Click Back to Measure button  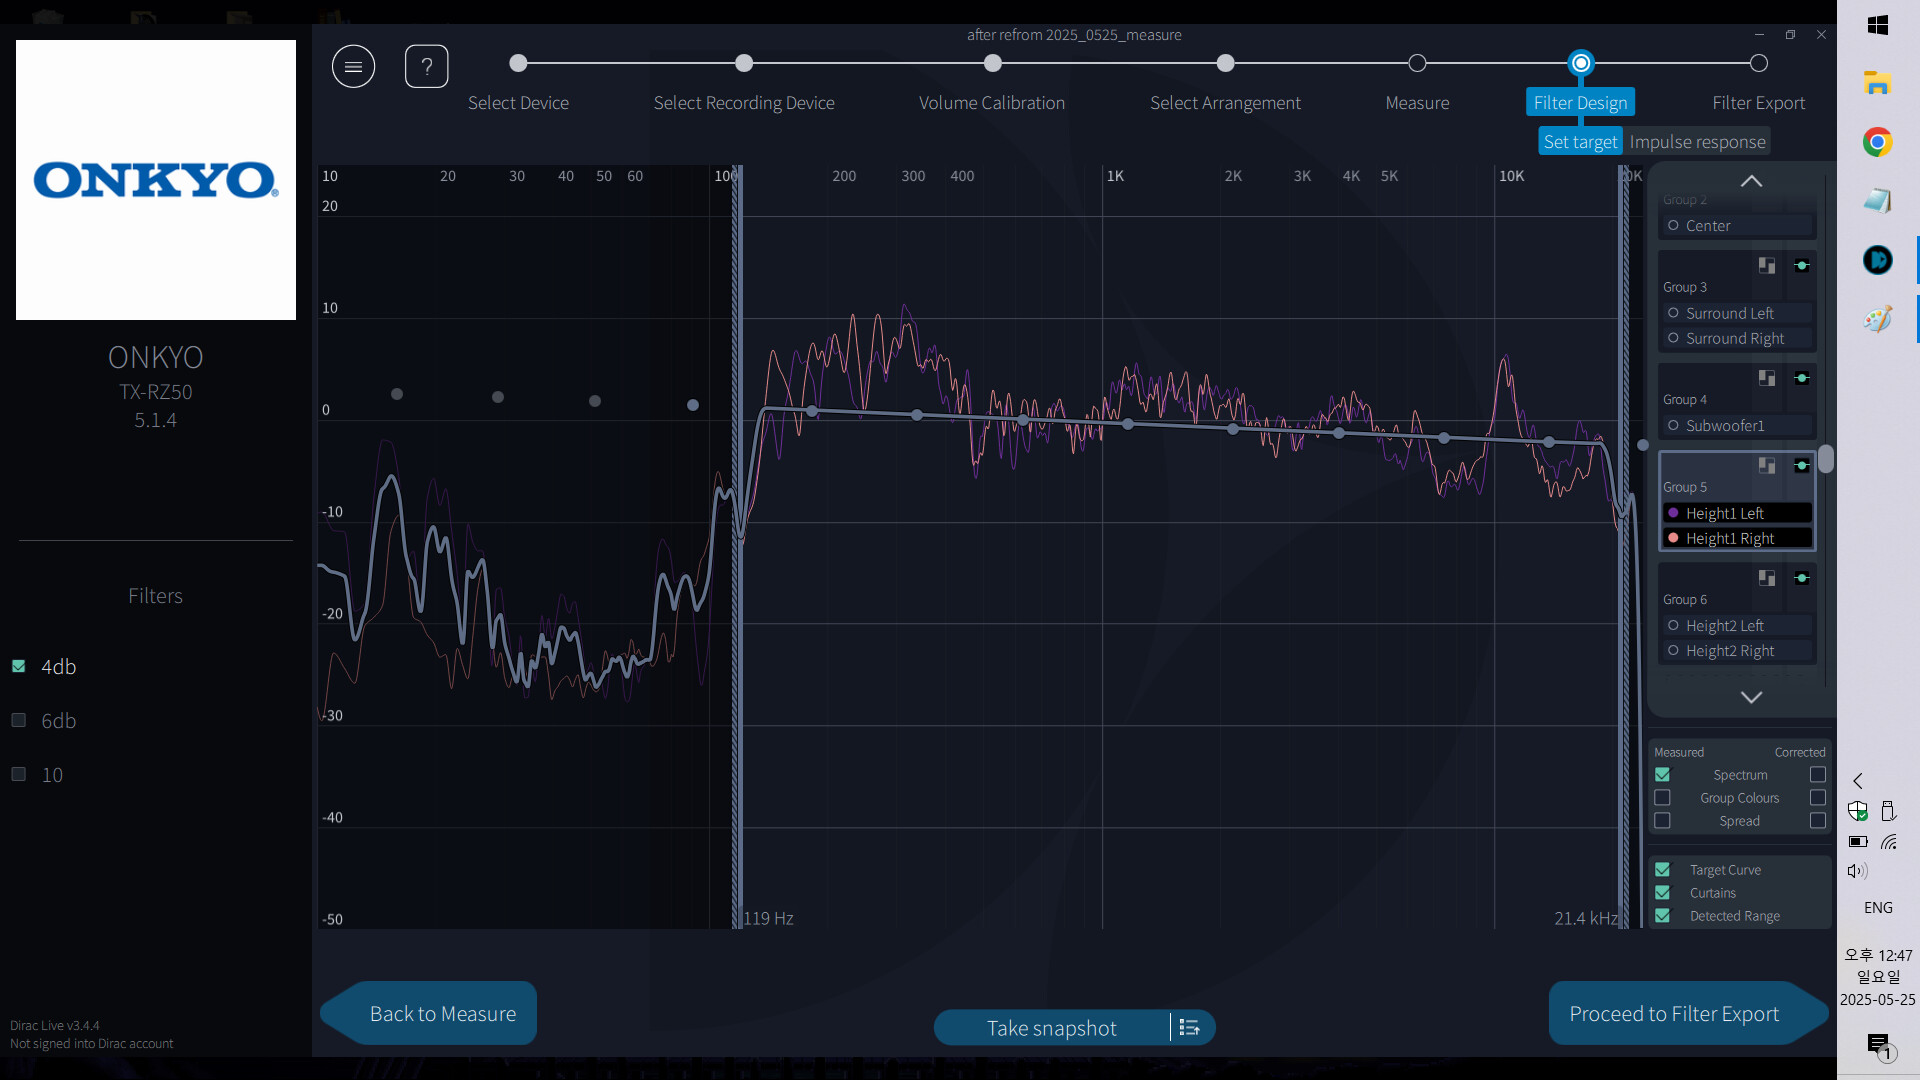tap(442, 1014)
